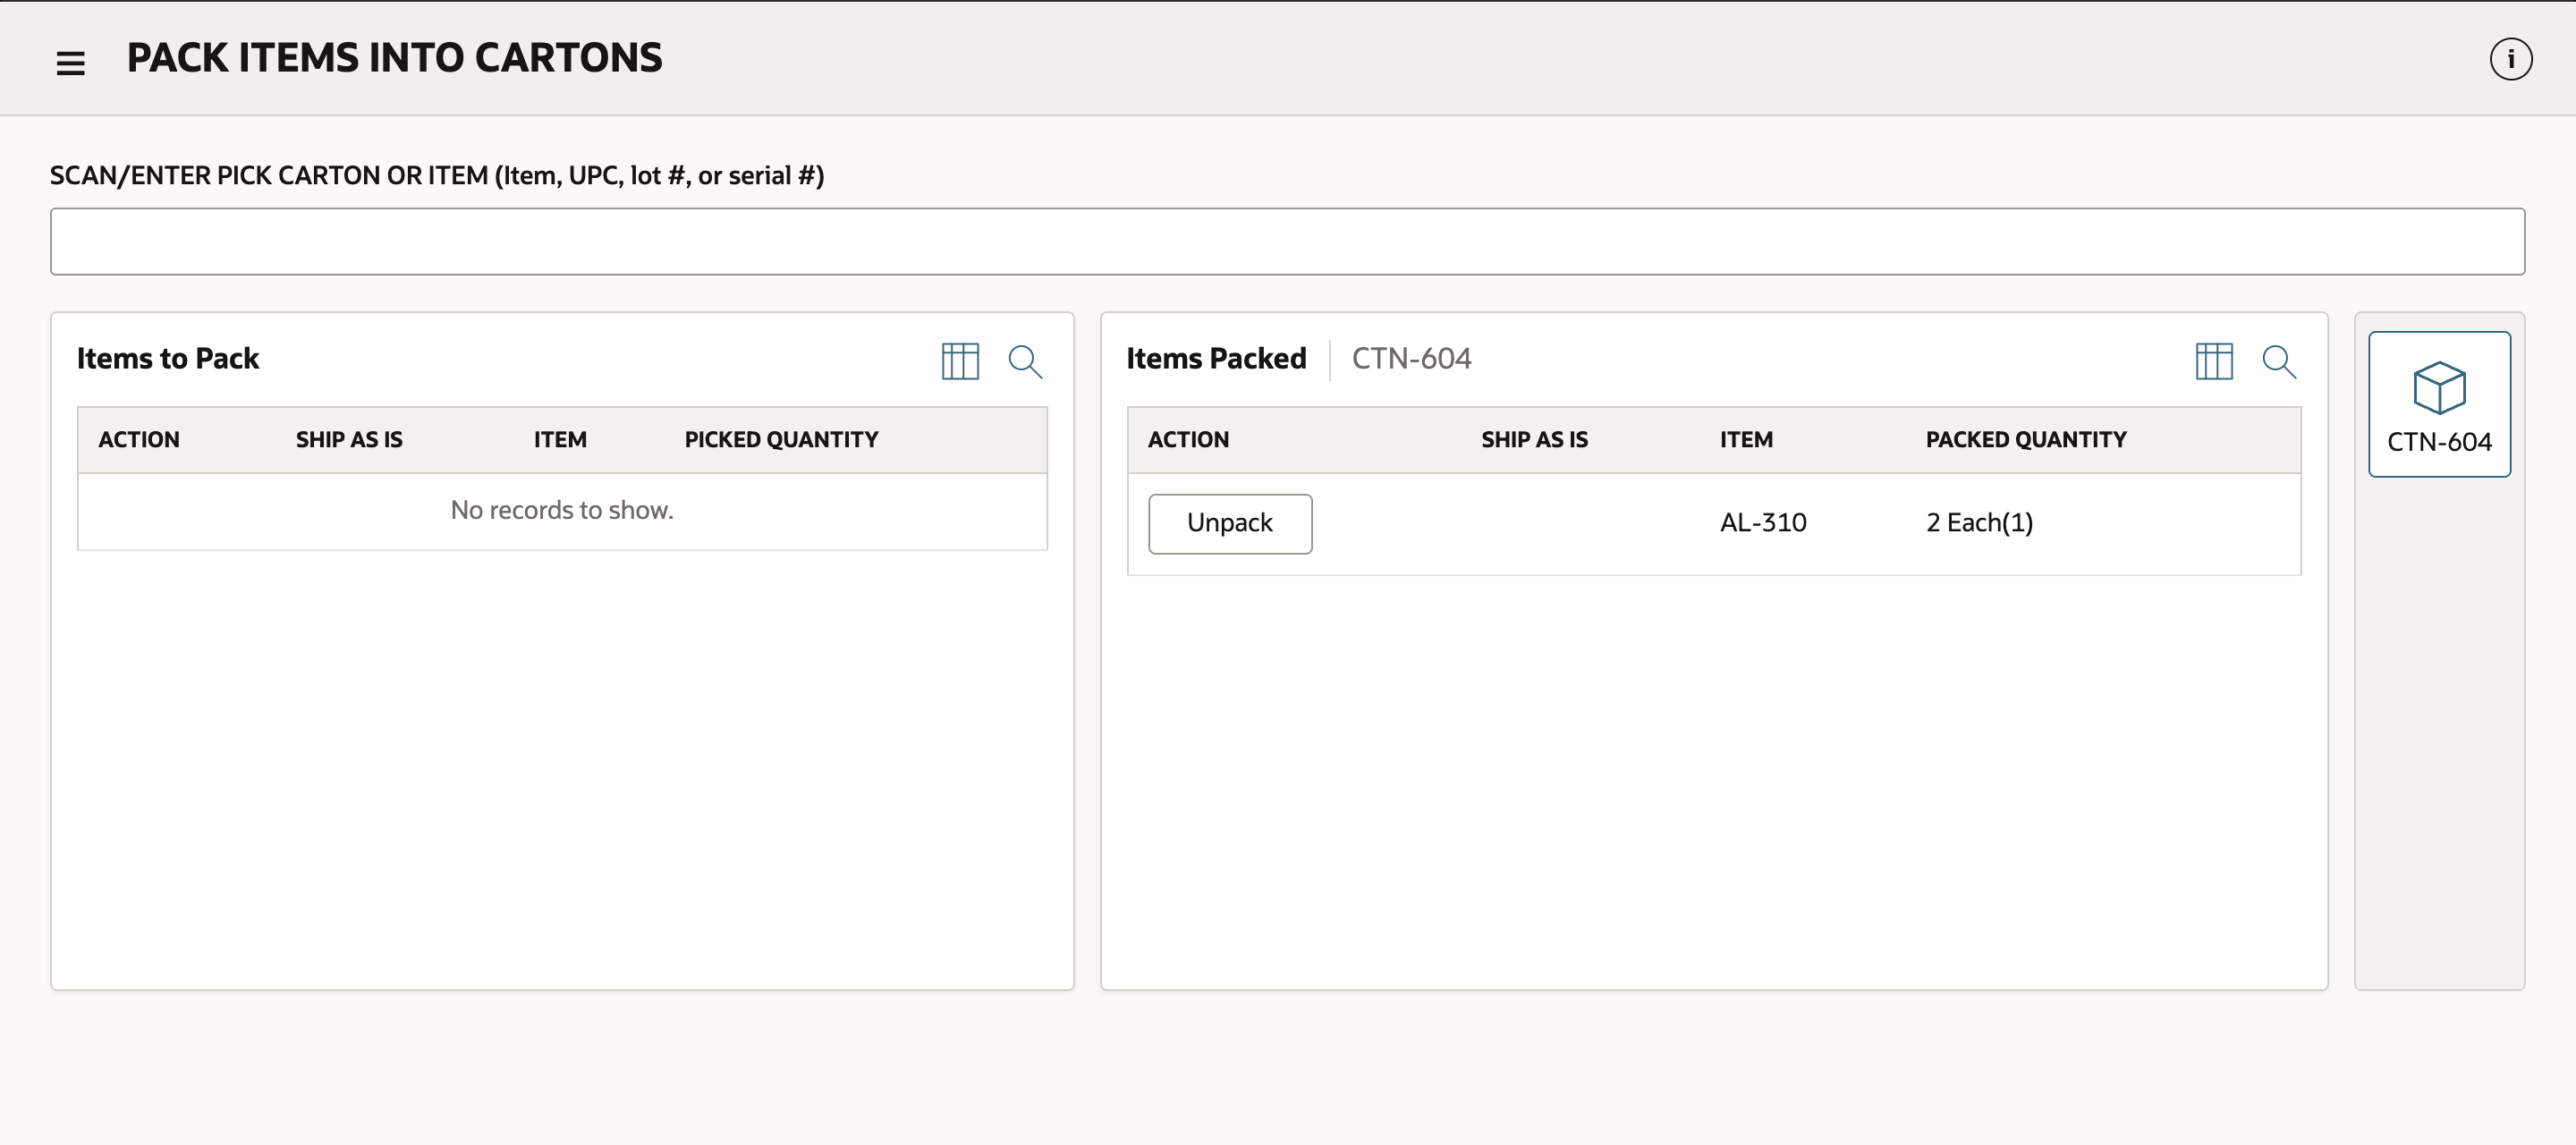Select the CTN-604 carton tile
2576x1145 pixels.
coord(2439,404)
